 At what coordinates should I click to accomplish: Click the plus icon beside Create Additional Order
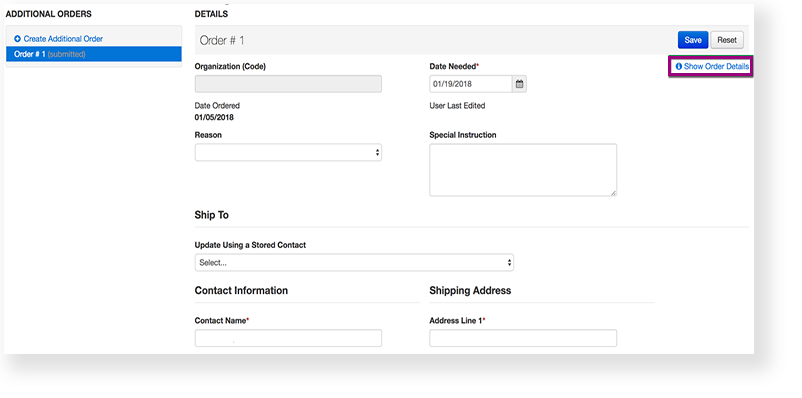pyautogui.click(x=17, y=39)
